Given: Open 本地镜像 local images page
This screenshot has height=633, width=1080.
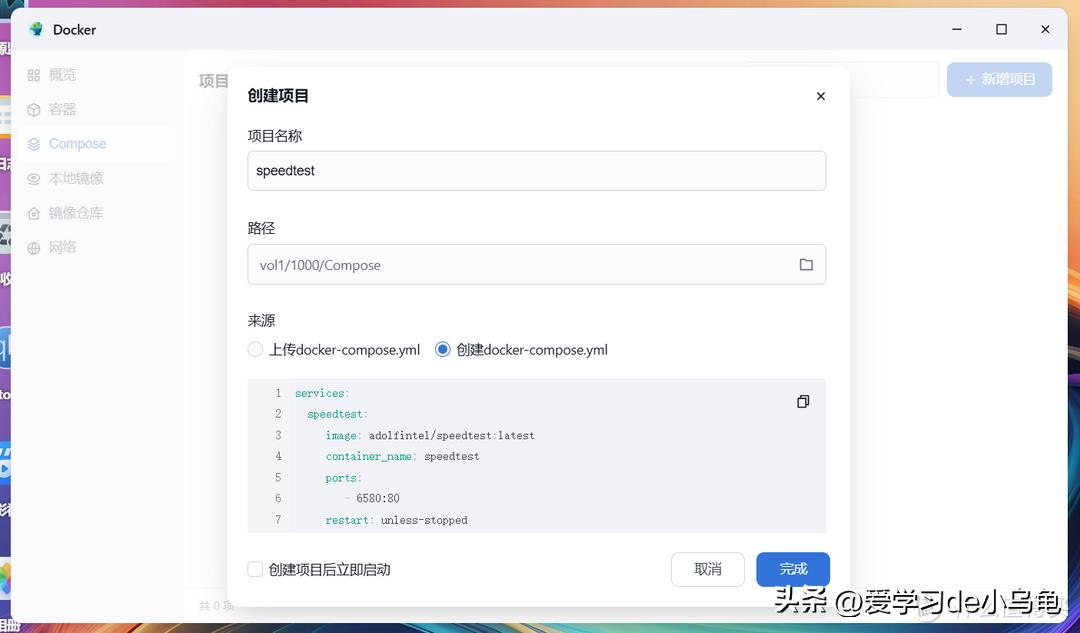Looking at the screenshot, I should click(76, 178).
